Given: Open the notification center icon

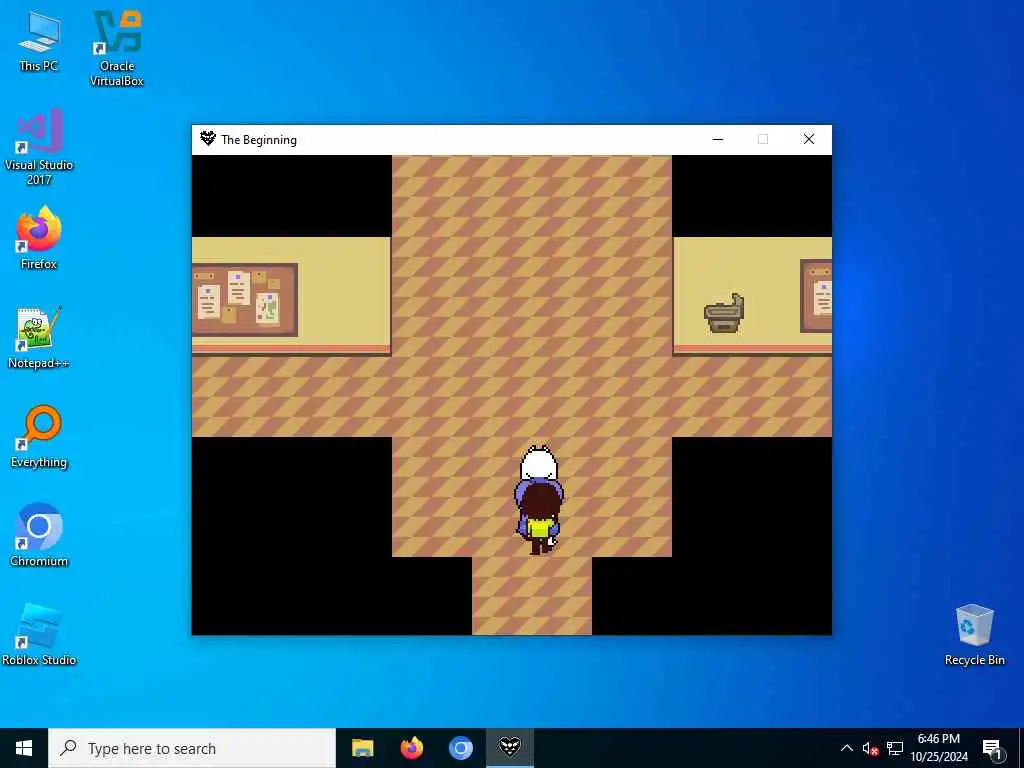Looking at the screenshot, I should (x=992, y=749).
